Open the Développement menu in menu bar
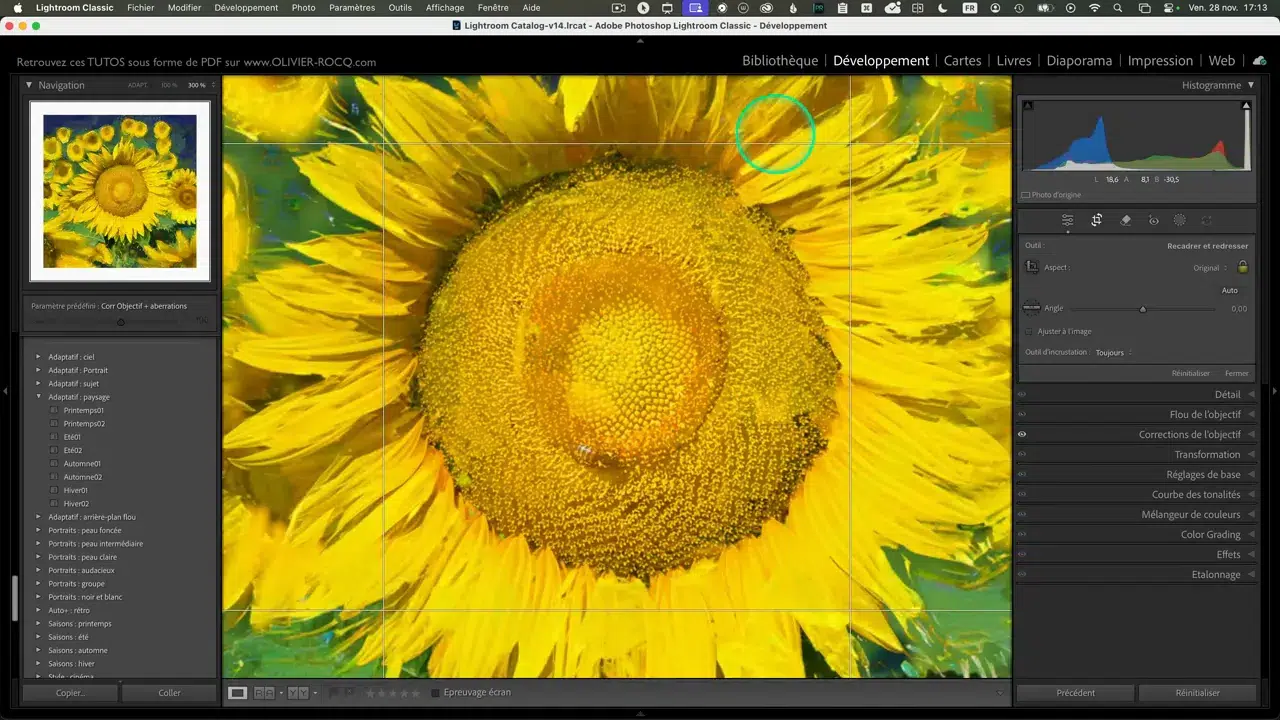This screenshot has width=1280, height=720. coord(246,8)
